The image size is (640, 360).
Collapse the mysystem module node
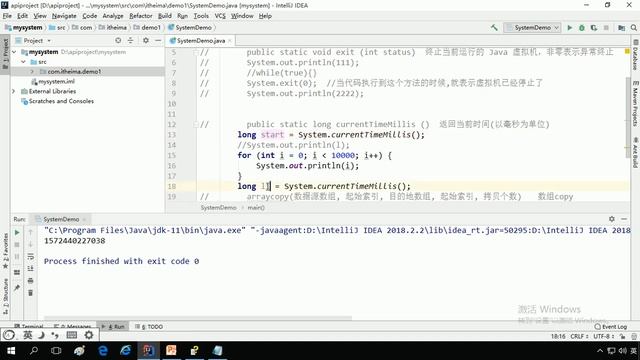pos(14,52)
